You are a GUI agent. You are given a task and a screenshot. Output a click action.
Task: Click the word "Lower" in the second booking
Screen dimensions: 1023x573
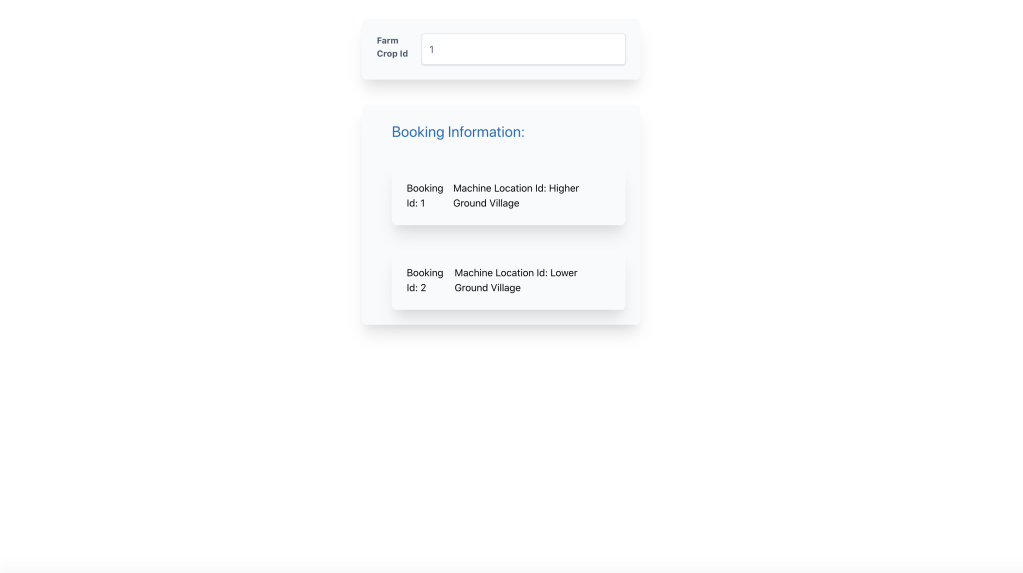(564, 273)
